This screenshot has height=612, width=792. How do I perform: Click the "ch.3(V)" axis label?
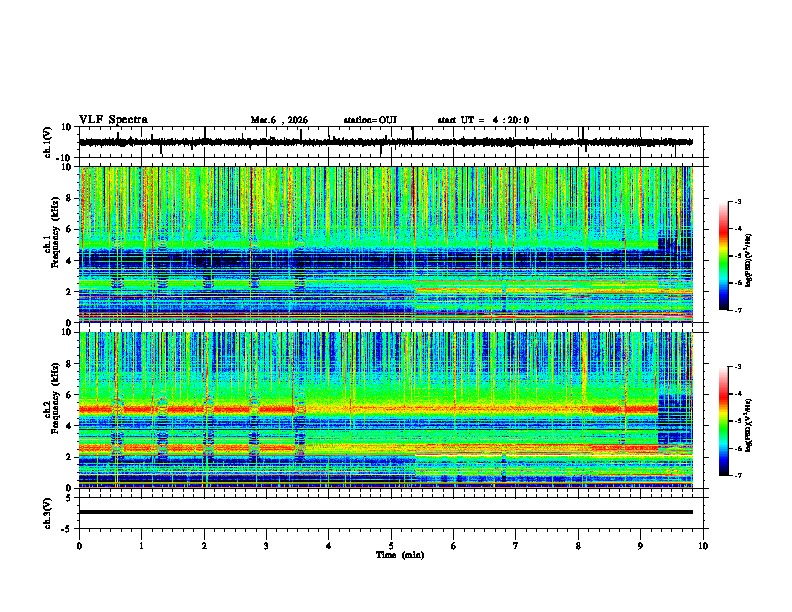[x=48, y=513]
